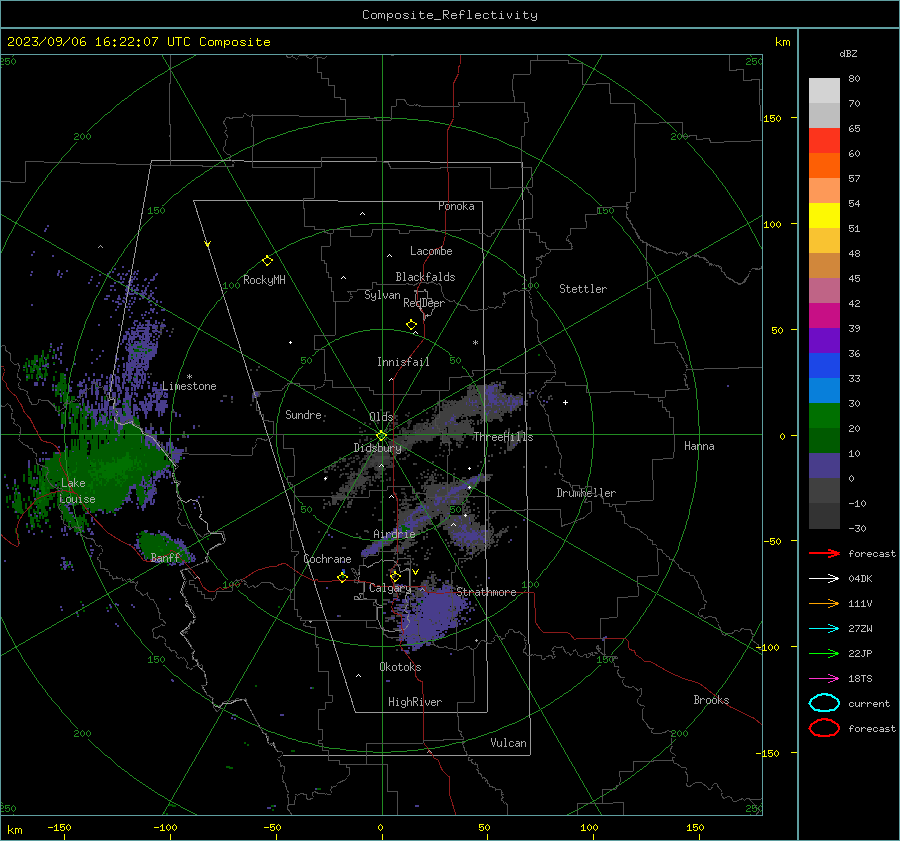The width and height of the screenshot is (900, 841).
Task: Click the Lacombe label
Action: 431,251
